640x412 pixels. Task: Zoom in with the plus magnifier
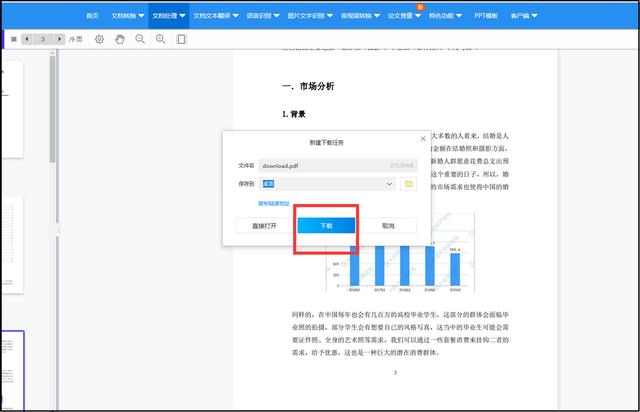tap(161, 39)
